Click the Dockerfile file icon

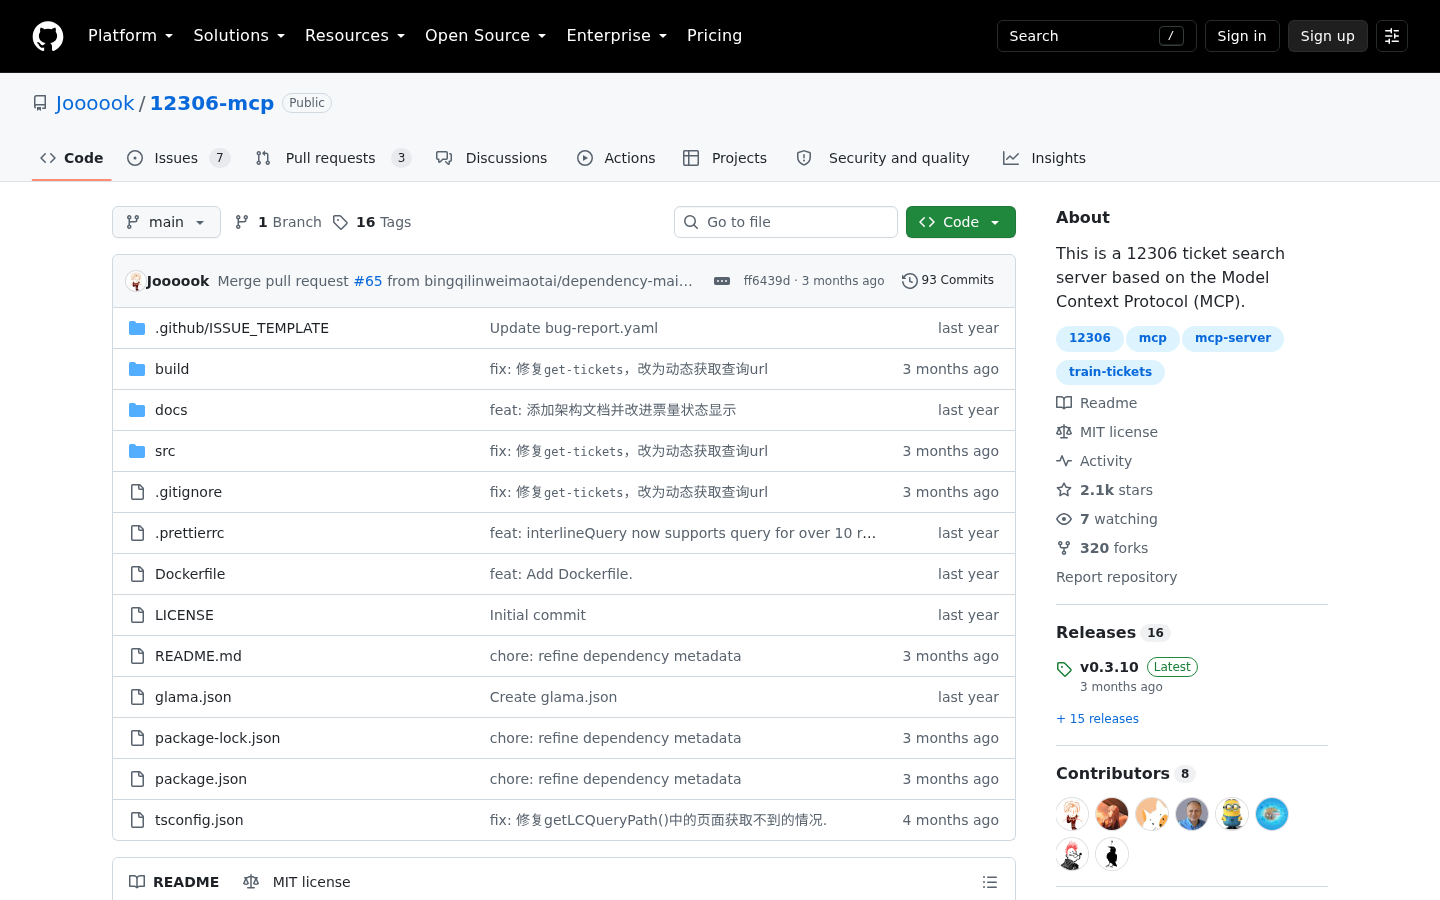[137, 574]
